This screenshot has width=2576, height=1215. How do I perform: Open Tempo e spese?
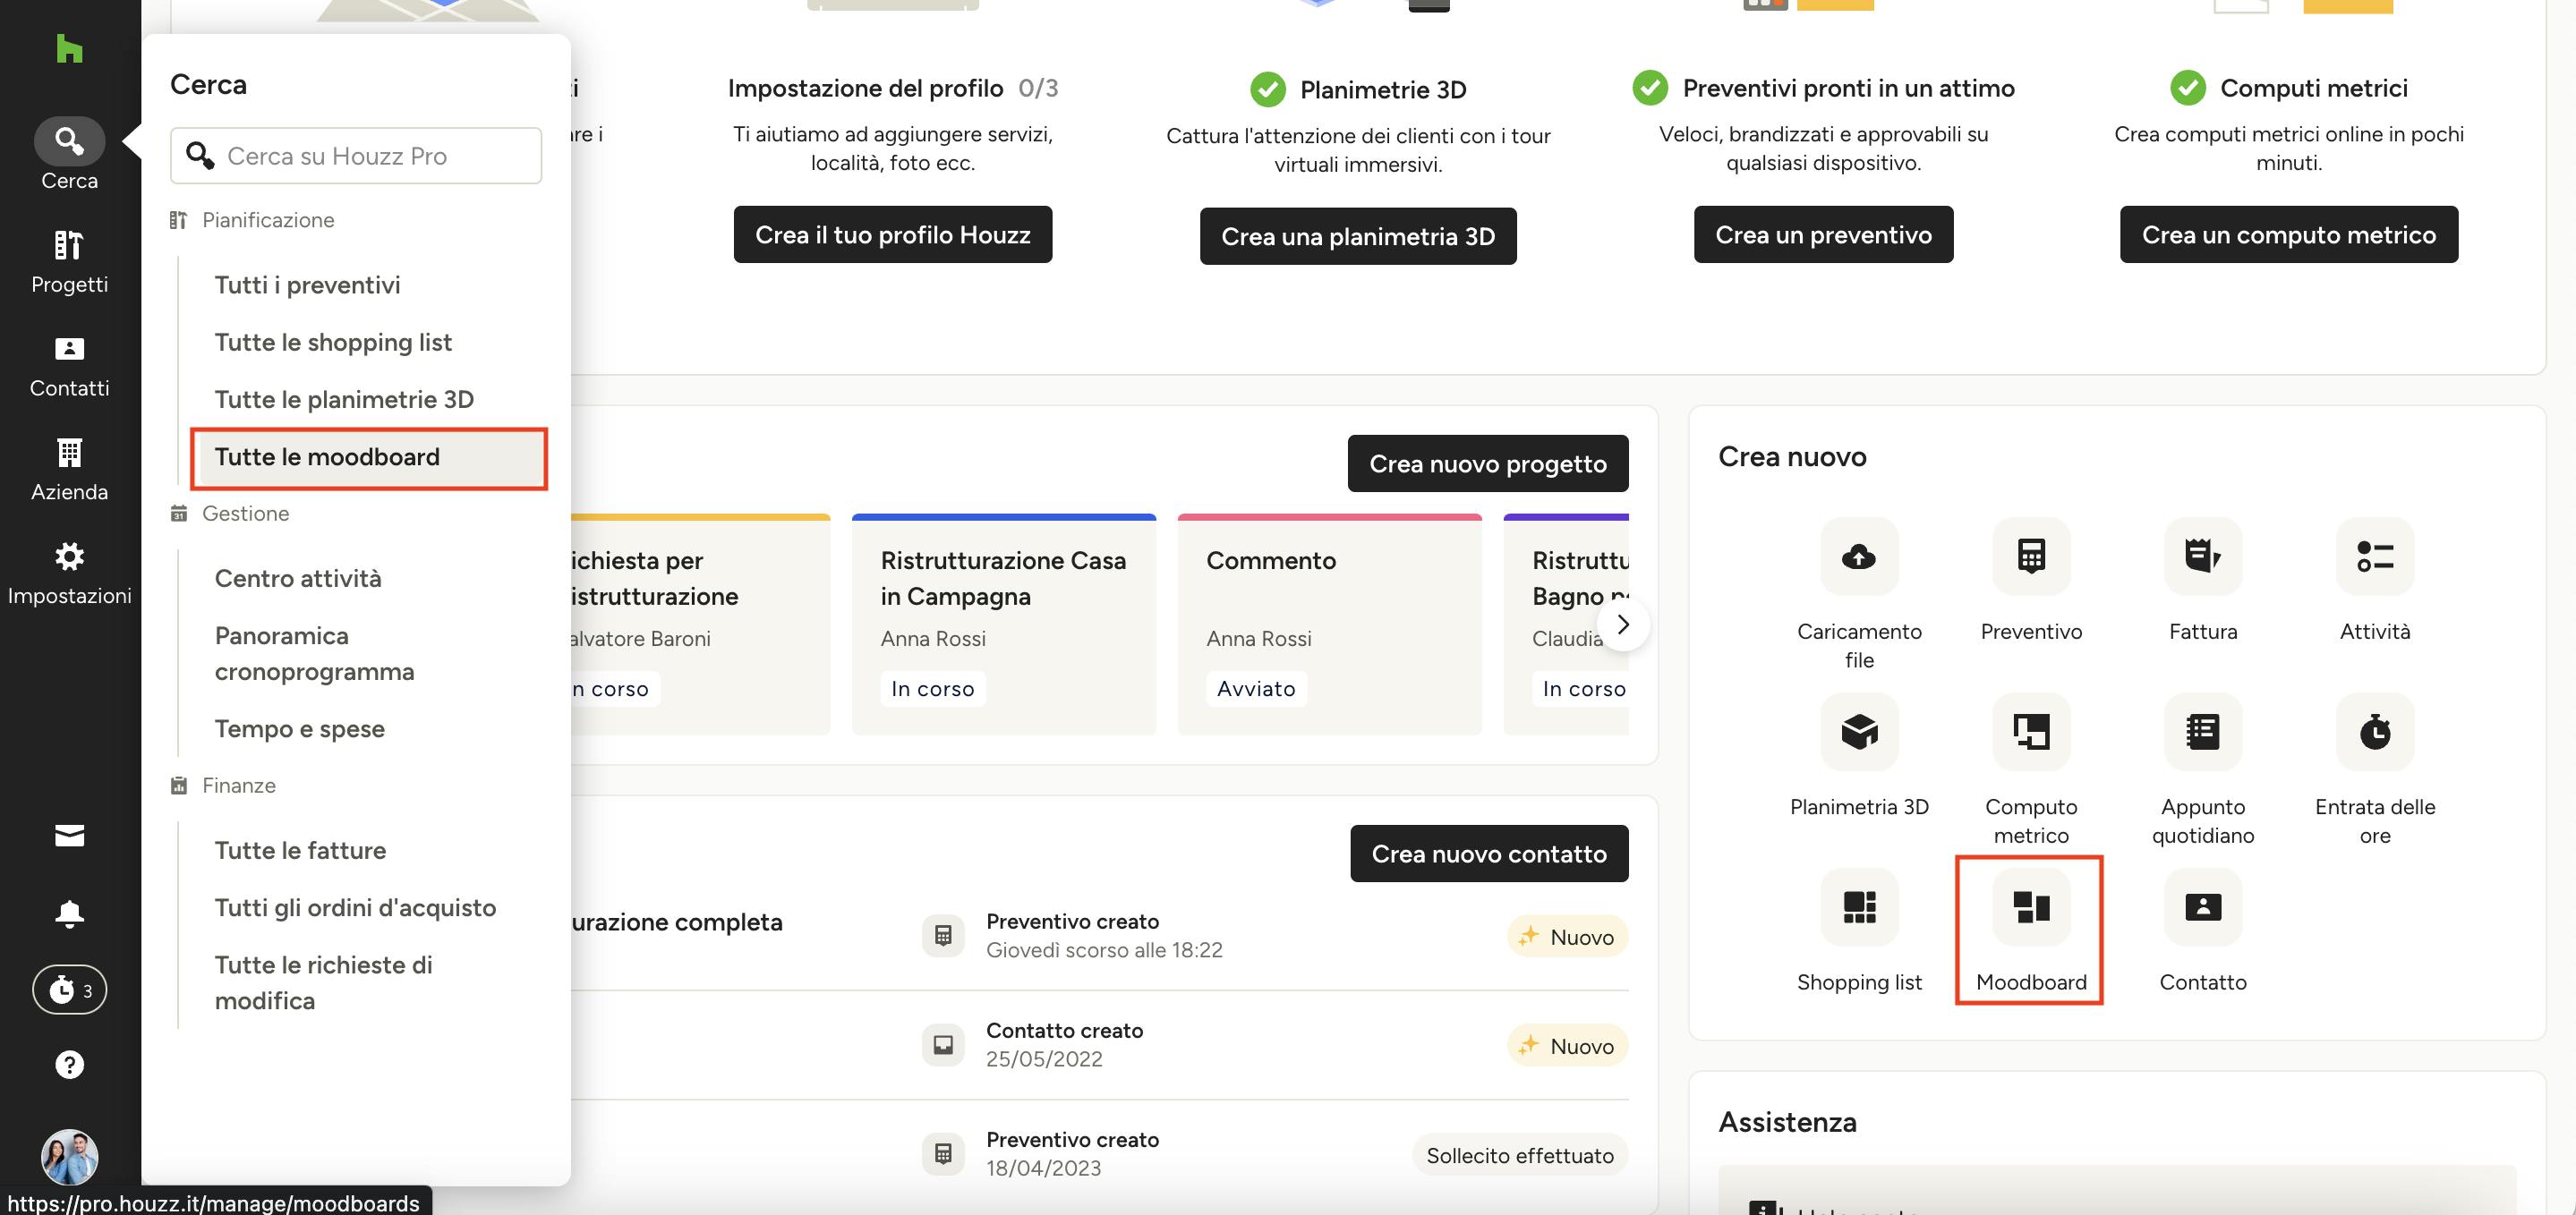coord(299,728)
